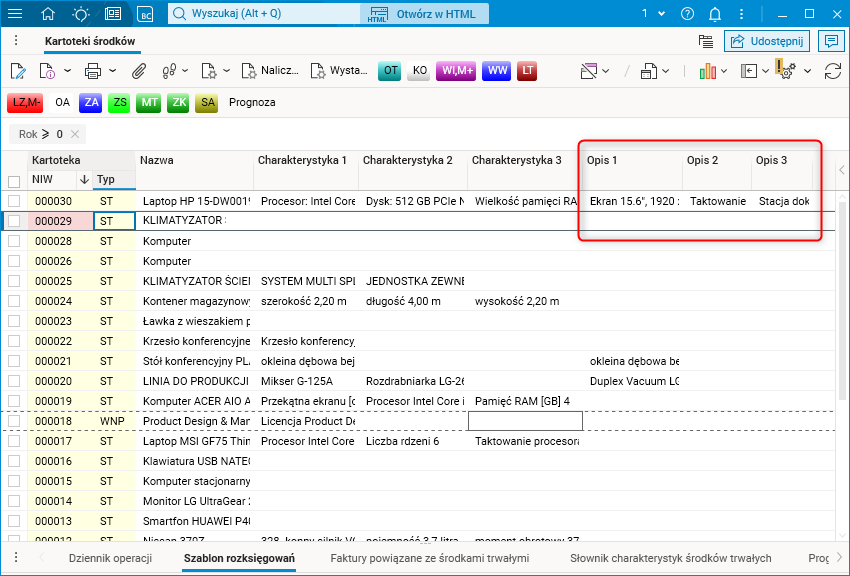850x576 pixels.
Task: Click the document settings gear icon
Action: pos(209,71)
